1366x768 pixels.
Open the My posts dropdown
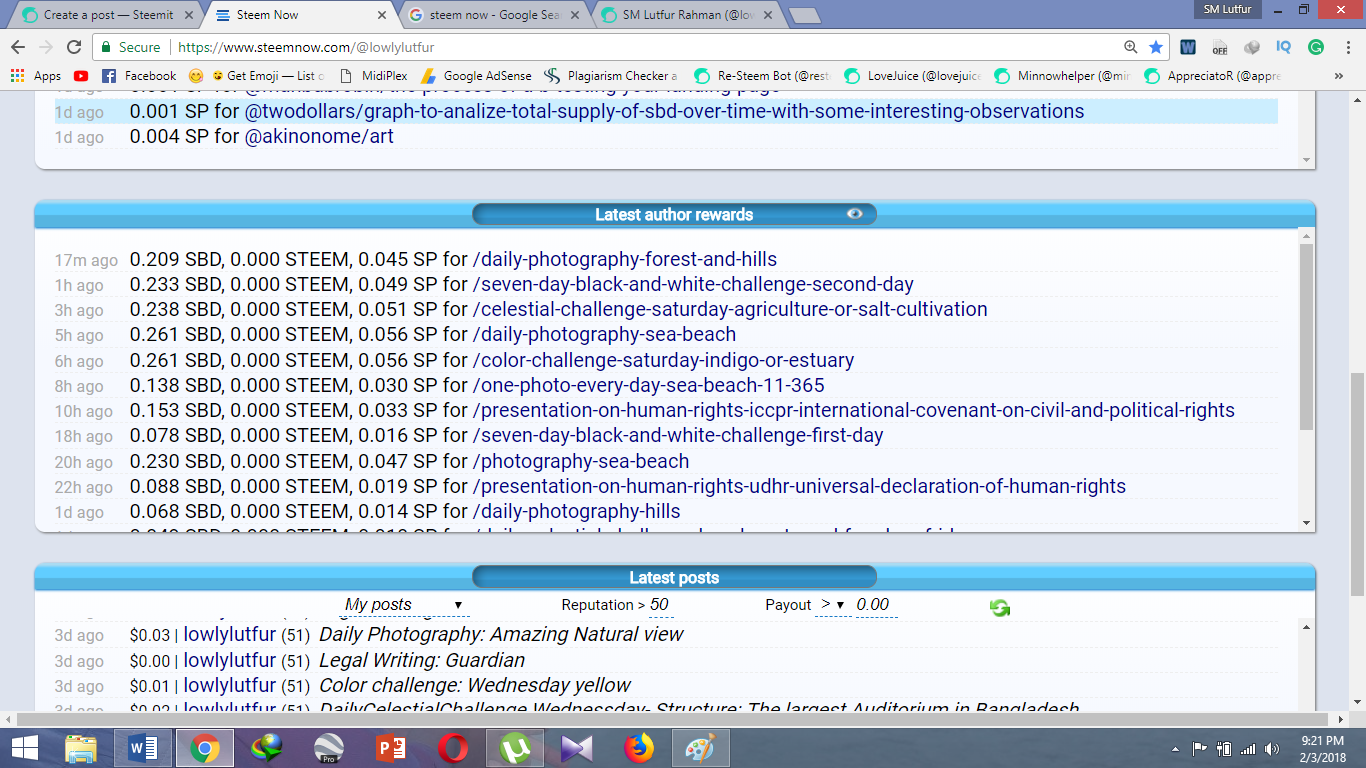405,605
